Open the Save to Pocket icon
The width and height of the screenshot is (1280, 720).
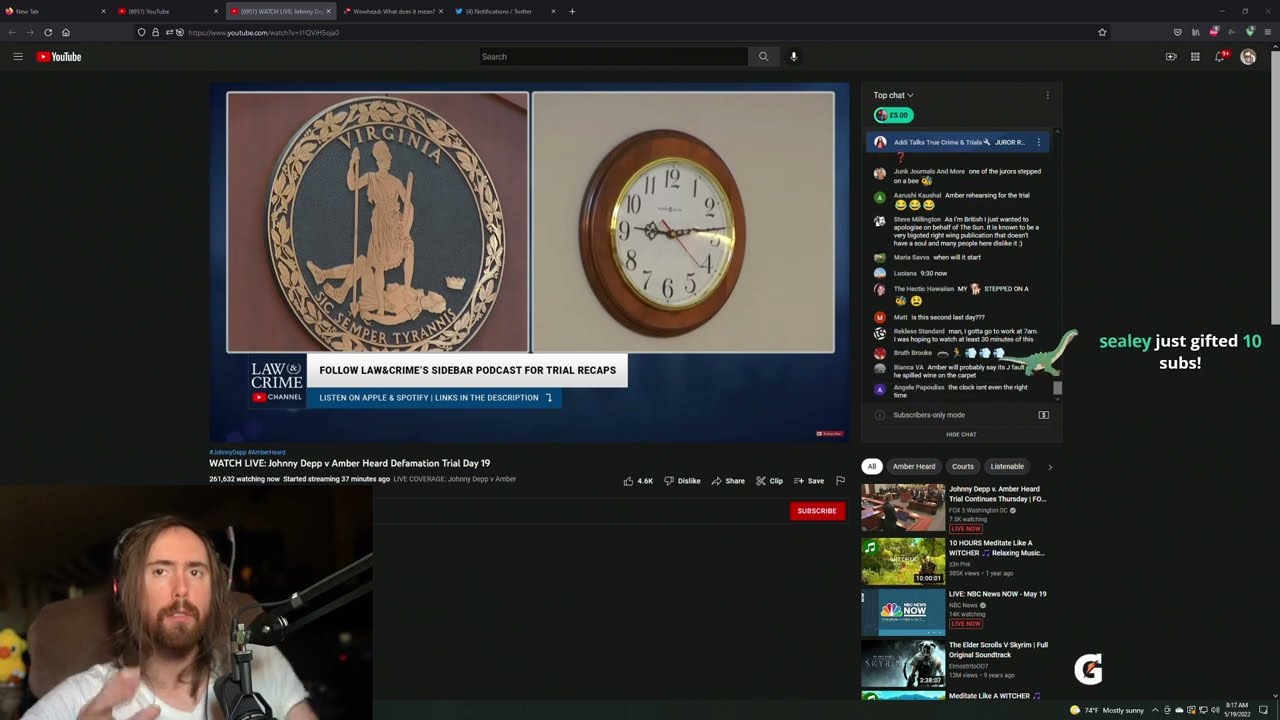point(1177,32)
